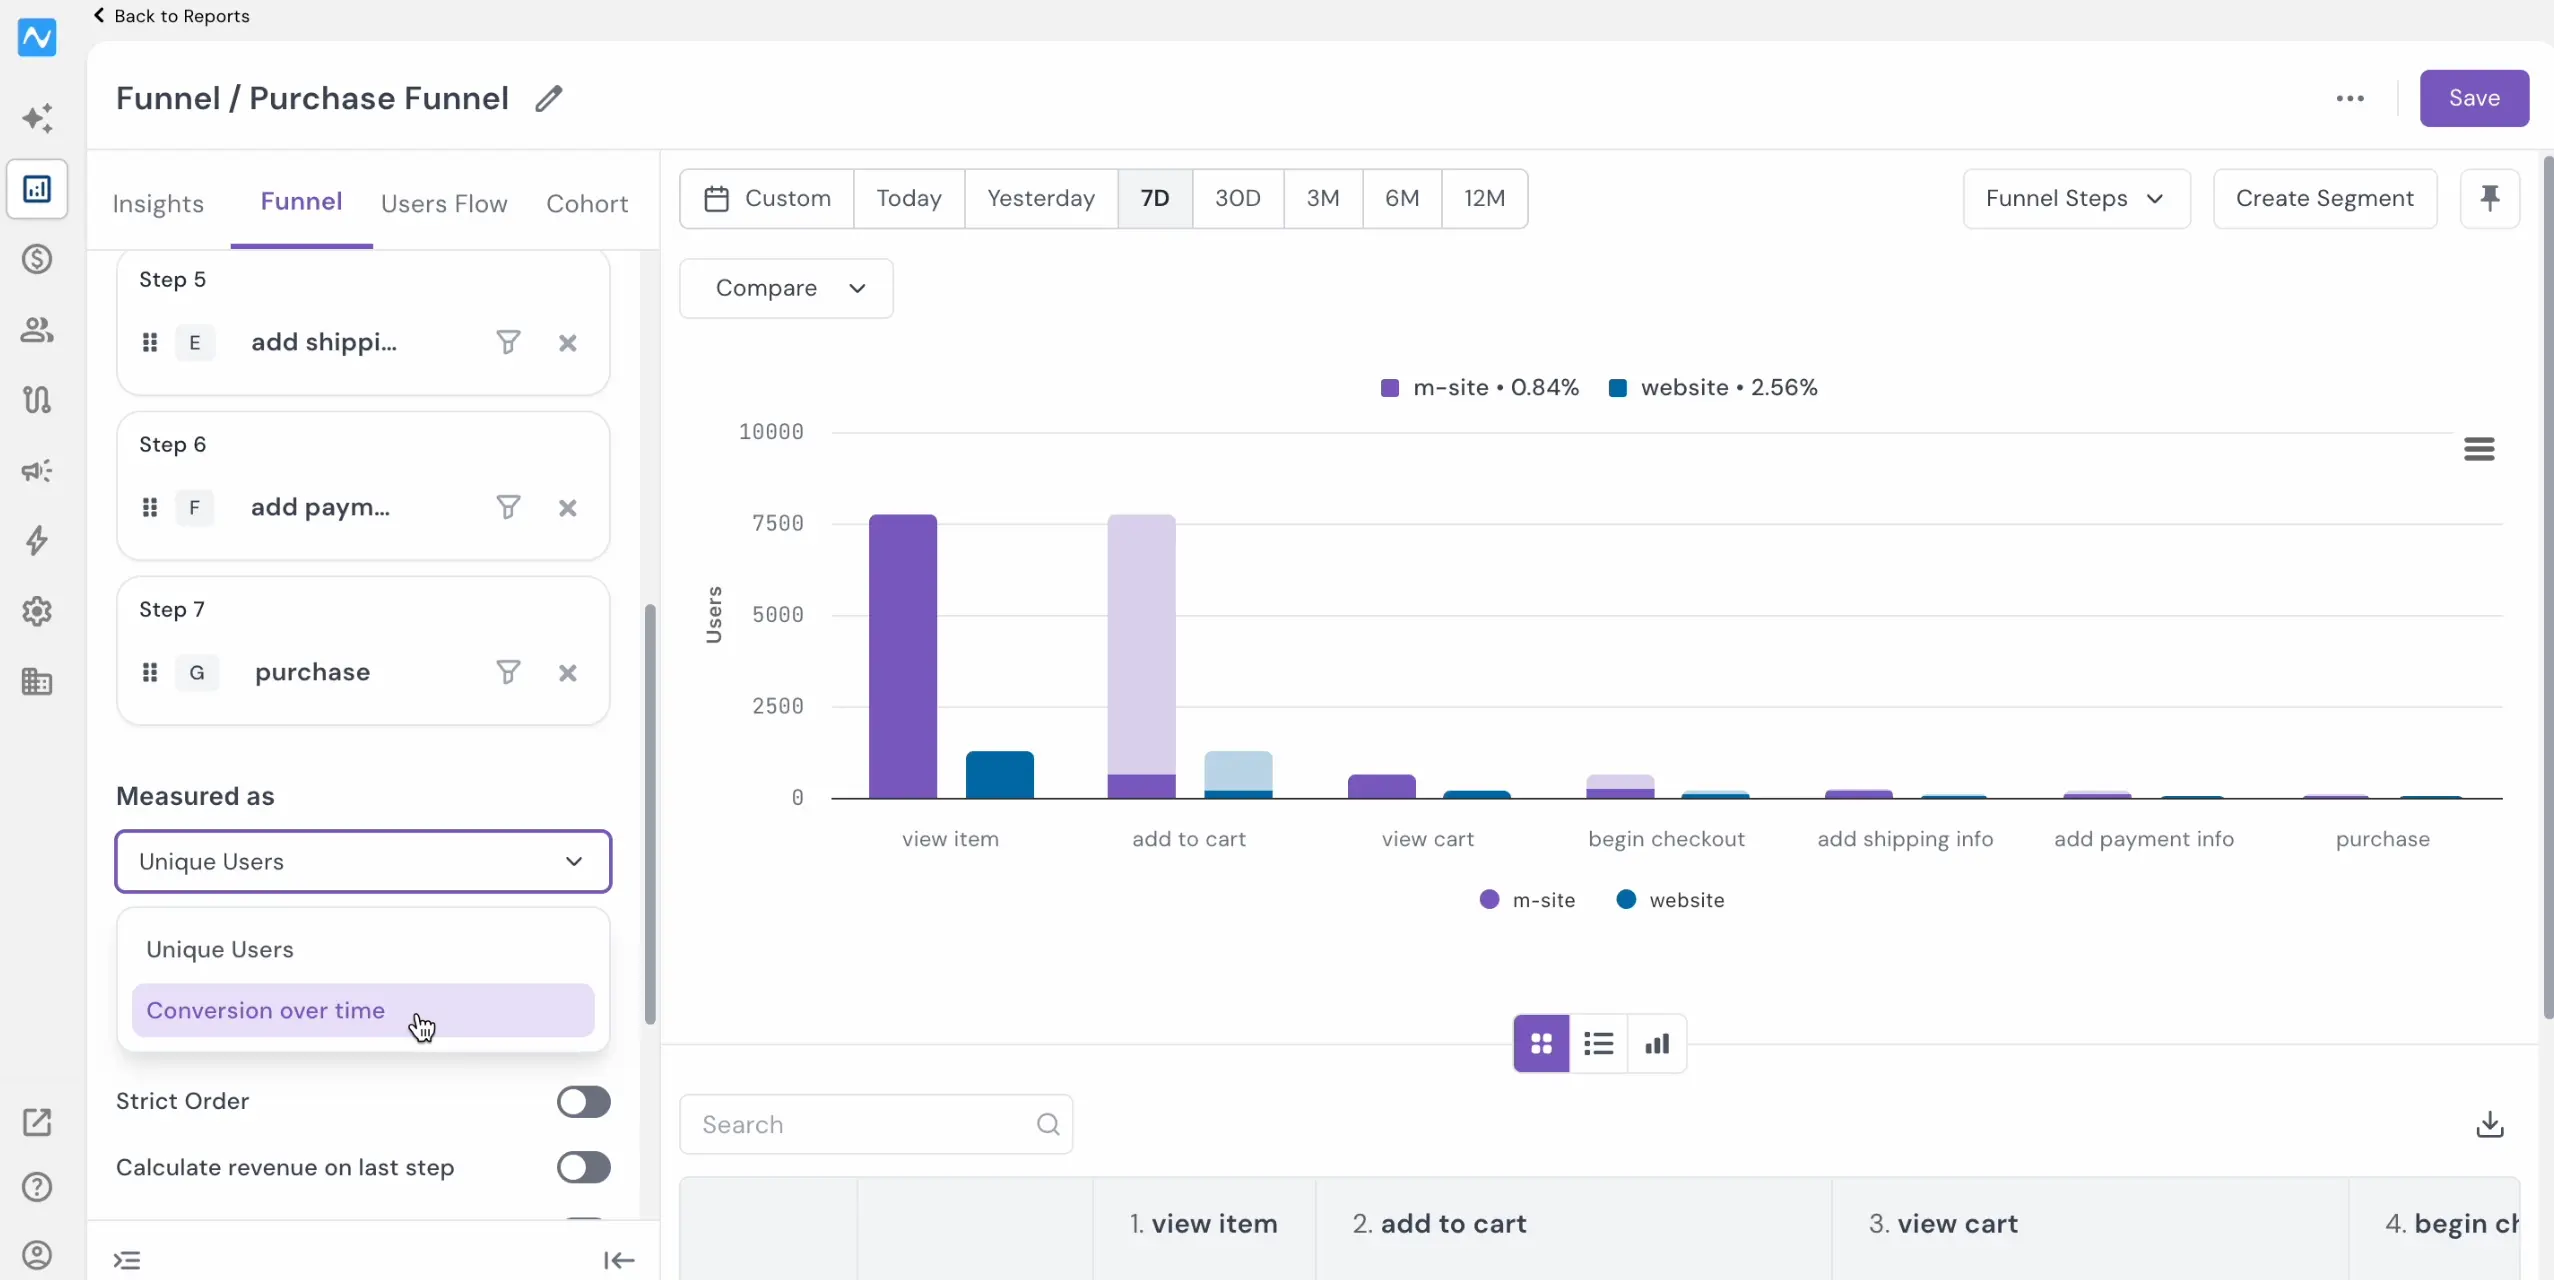
Task: Switch to the Funnel tab
Action: coord(301,201)
